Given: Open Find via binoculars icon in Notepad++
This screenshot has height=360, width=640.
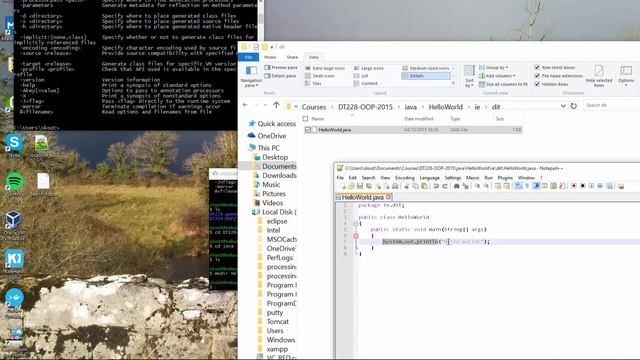Looking at the screenshot, I should 456,186.
